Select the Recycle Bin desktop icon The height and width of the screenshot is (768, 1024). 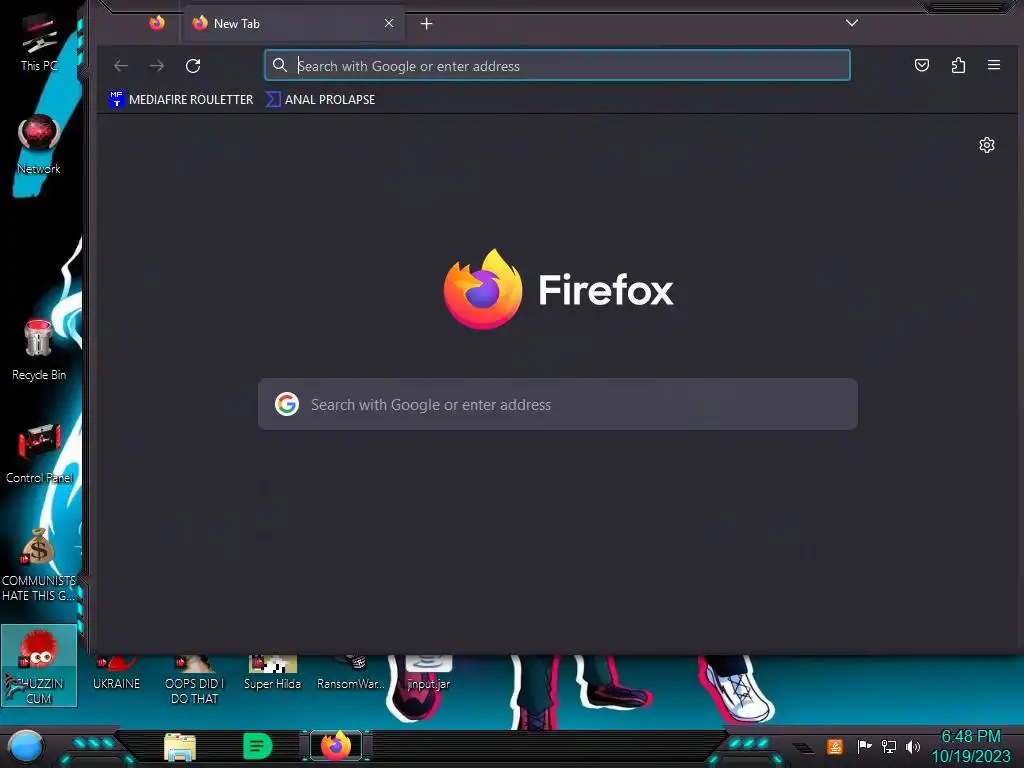(39, 349)
